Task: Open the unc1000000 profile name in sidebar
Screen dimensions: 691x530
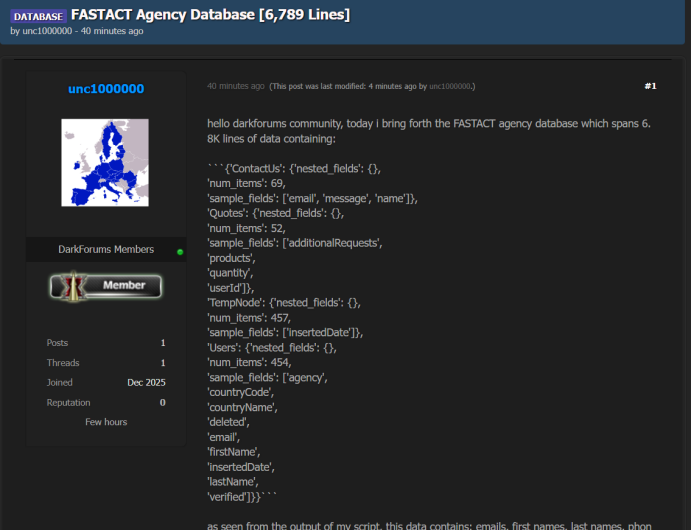Action: tap(106, 89)
